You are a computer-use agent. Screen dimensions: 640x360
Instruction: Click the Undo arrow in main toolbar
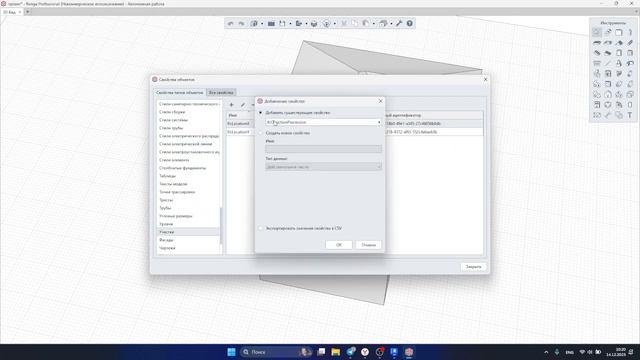coord(231,24)
